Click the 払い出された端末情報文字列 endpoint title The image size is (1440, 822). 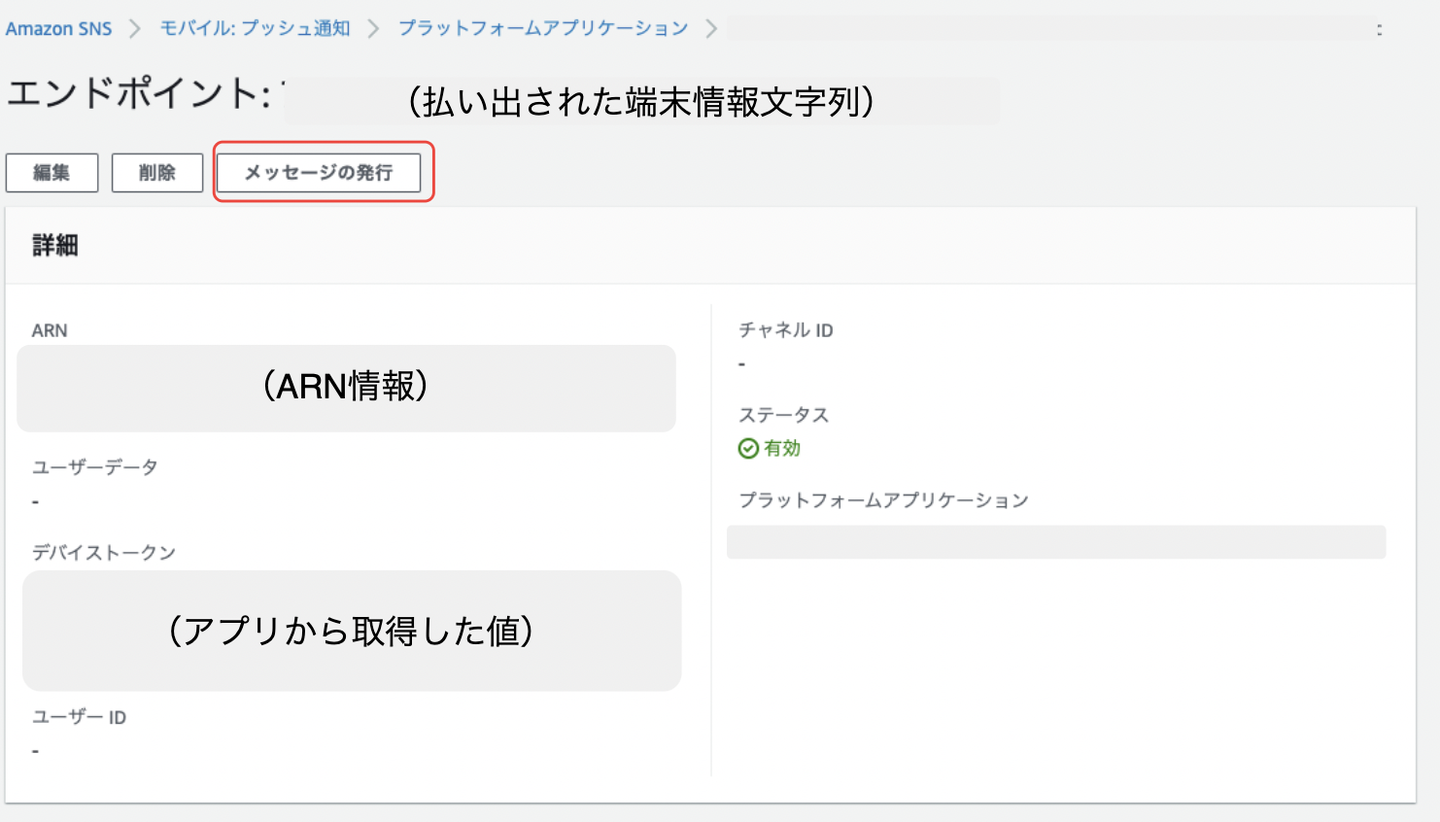[641, 102]
